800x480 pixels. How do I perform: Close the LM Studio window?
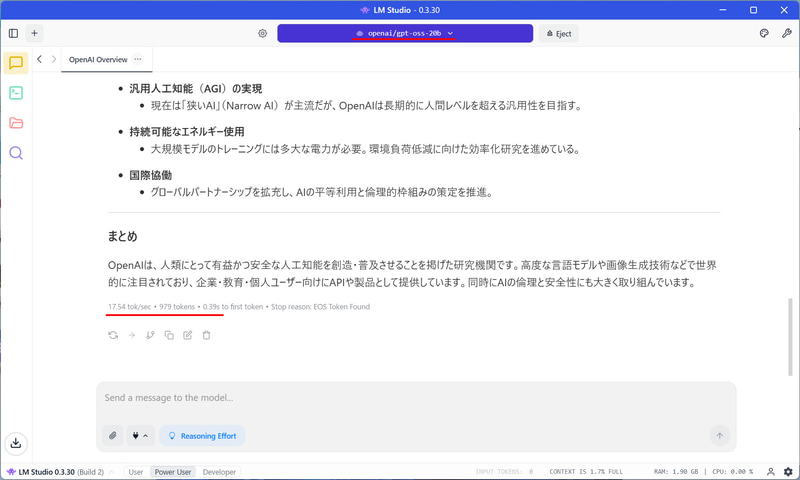pyautogui.click(x=784, y=10)
